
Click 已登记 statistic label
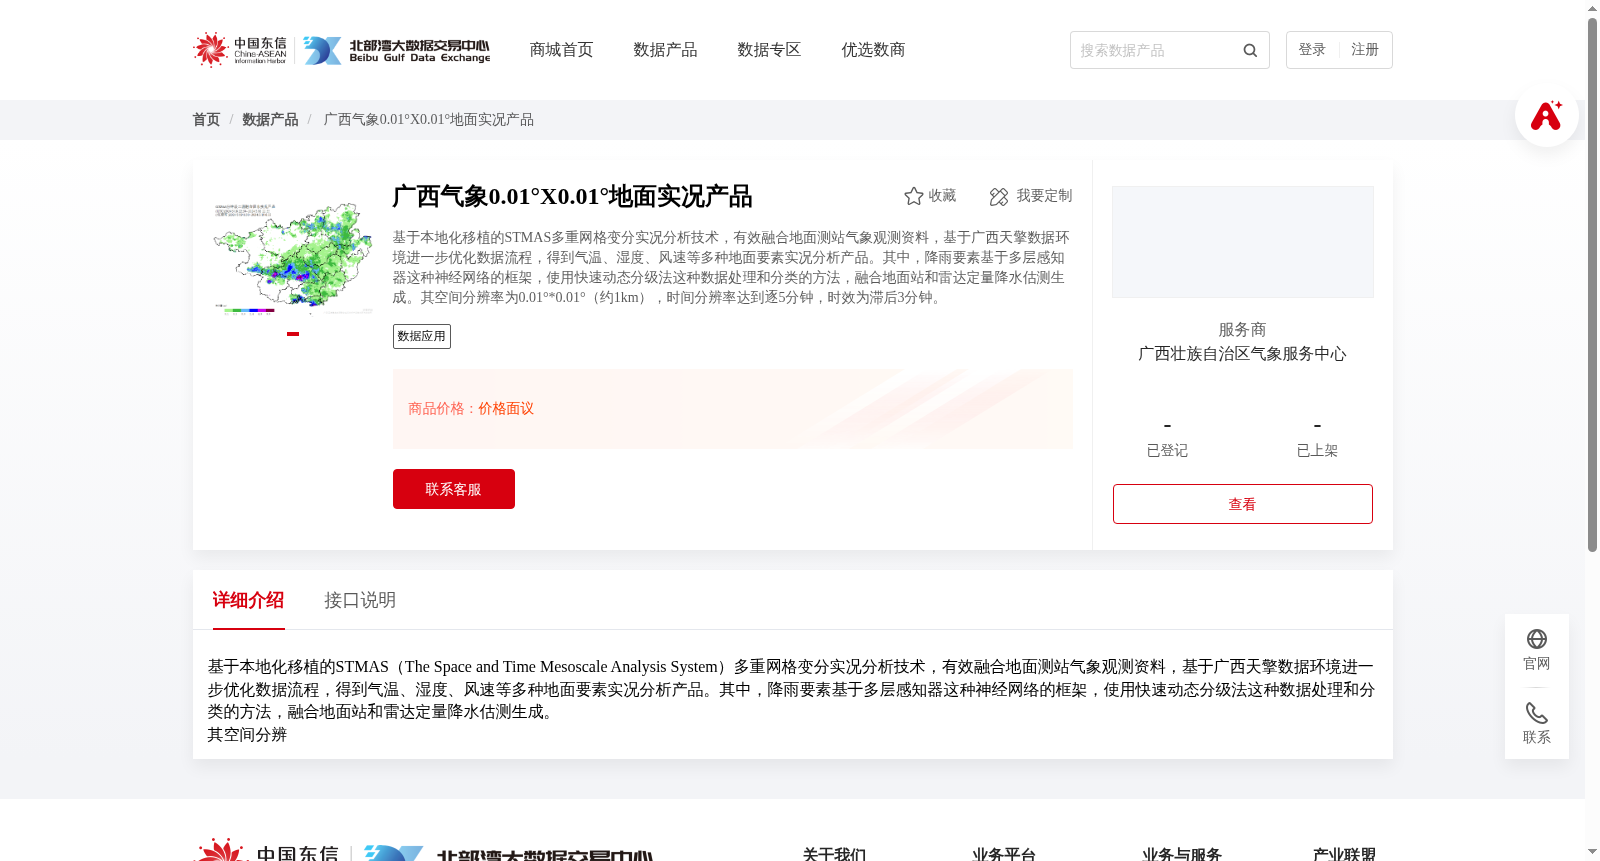click(1167, 451)
